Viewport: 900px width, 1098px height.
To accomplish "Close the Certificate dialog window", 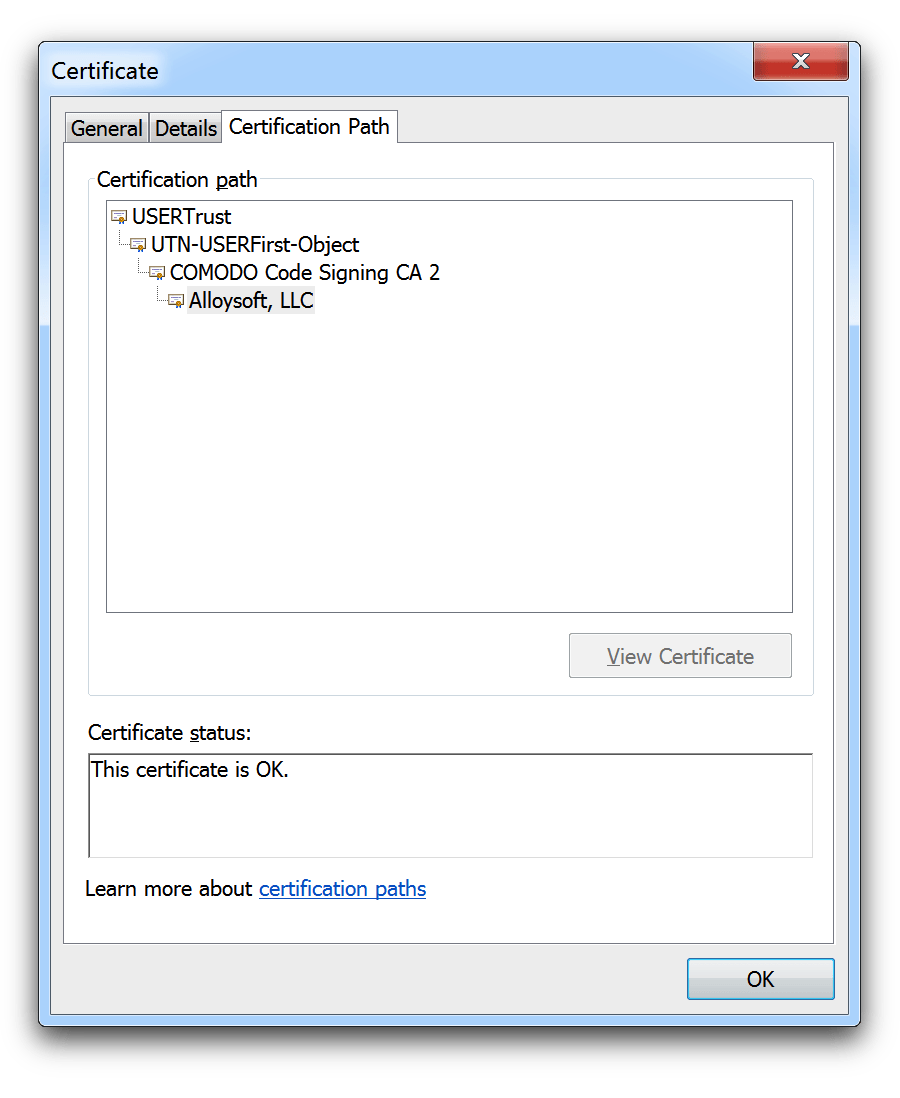I will 801,62.
